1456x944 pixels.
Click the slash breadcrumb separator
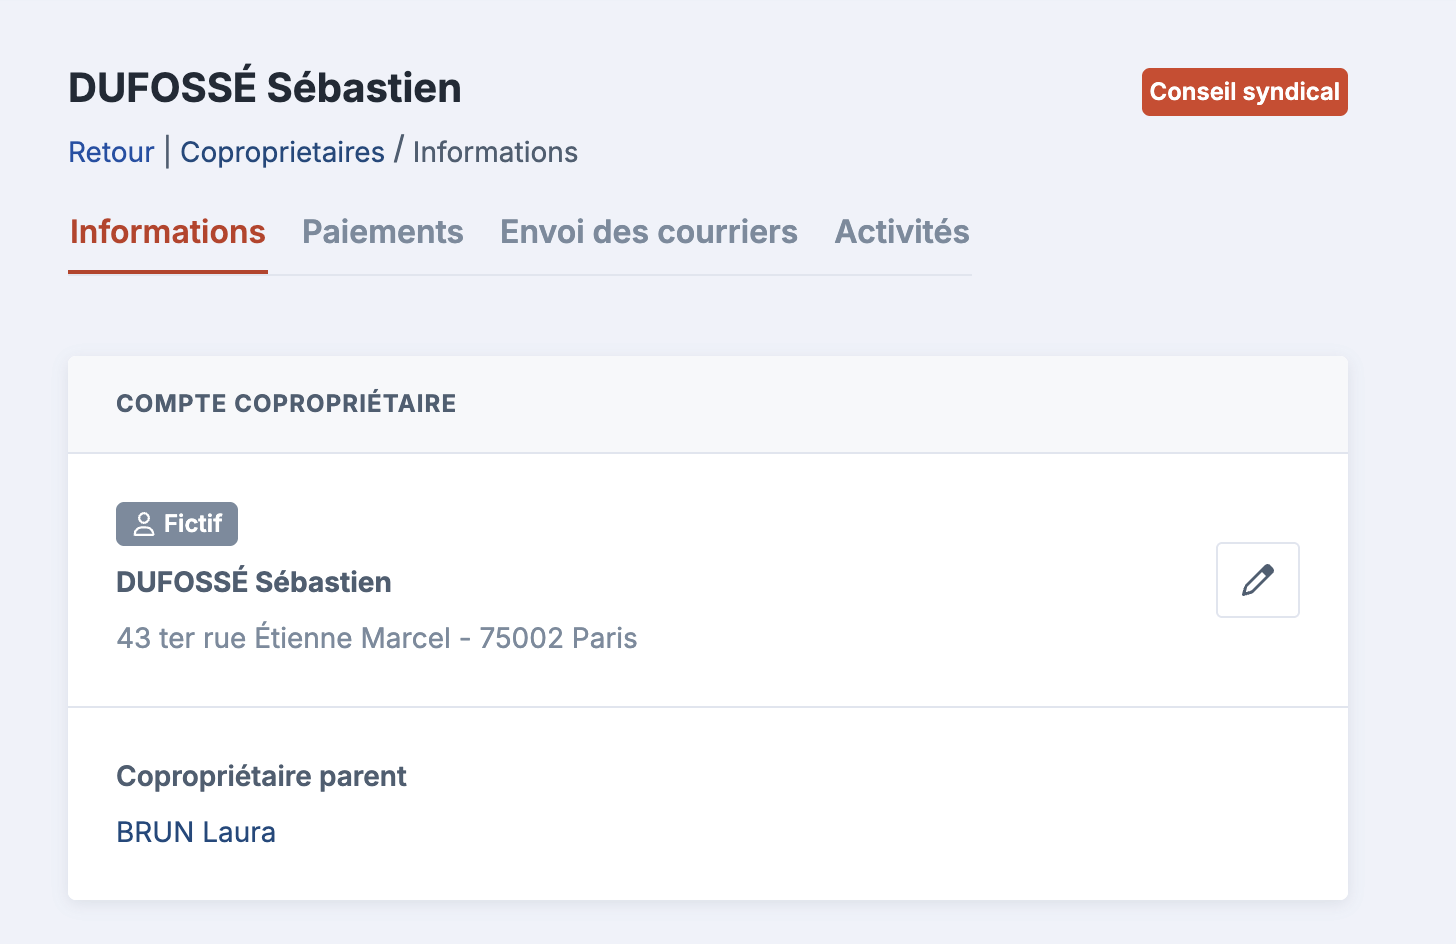click(398, 151)
